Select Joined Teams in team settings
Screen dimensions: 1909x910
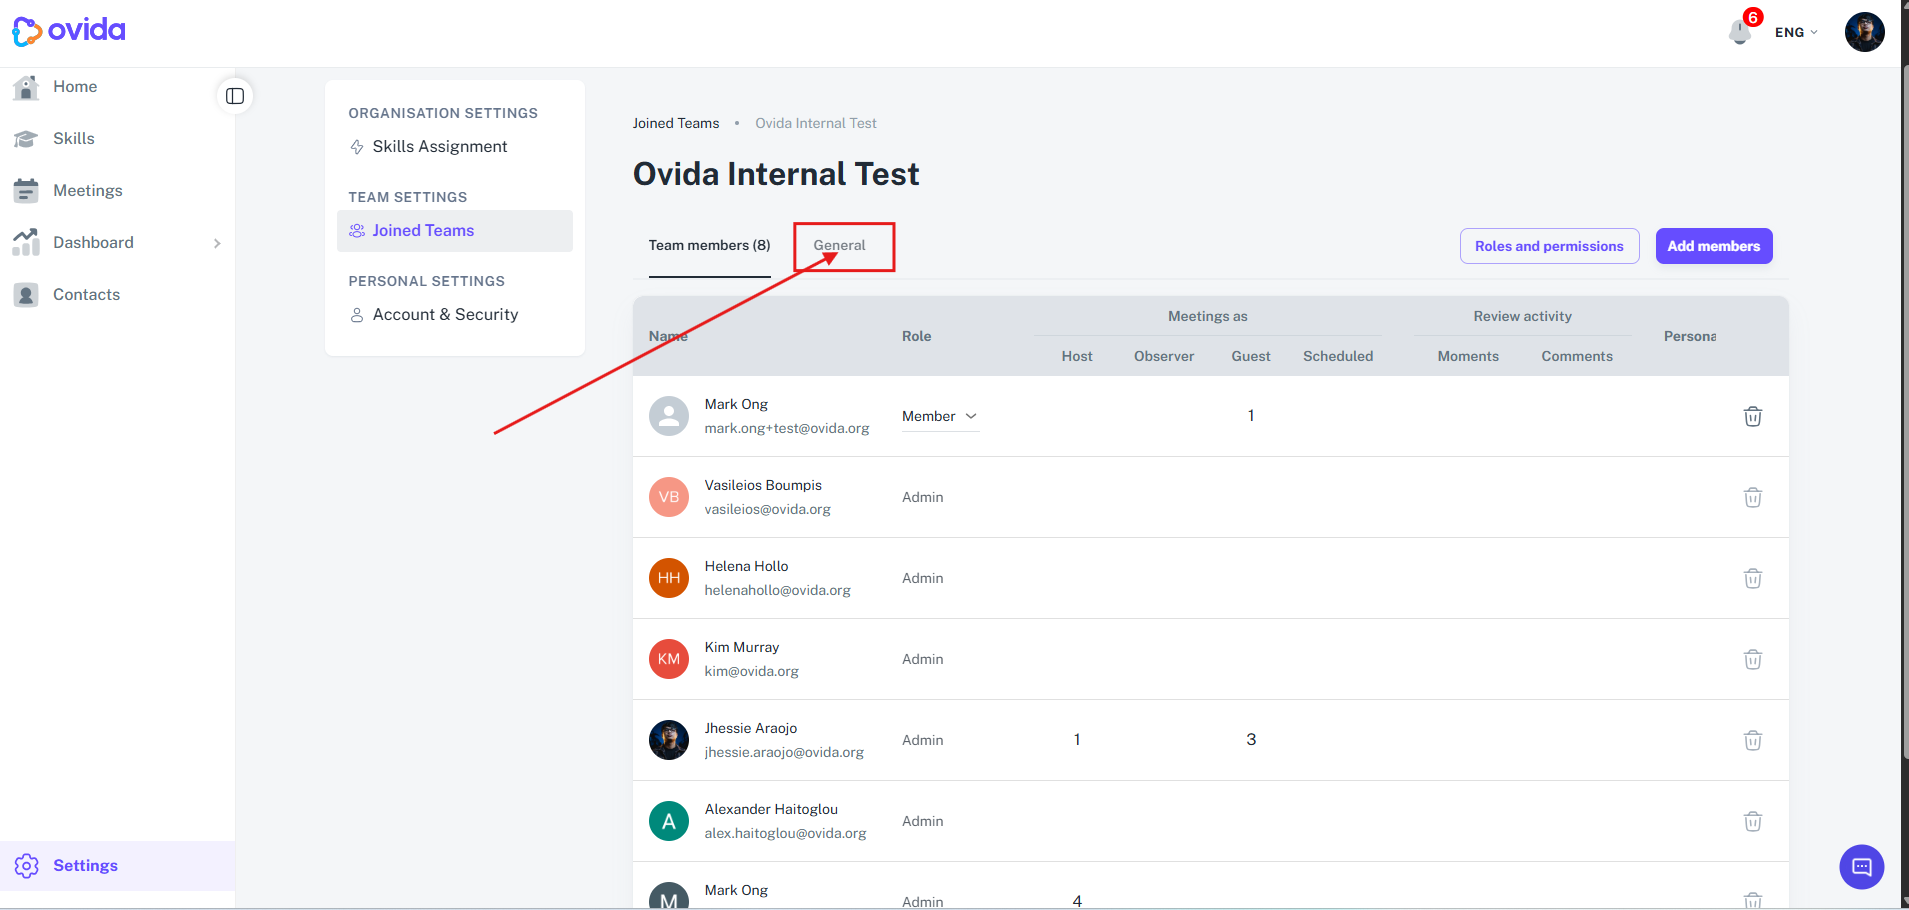[x=455, y=231]
